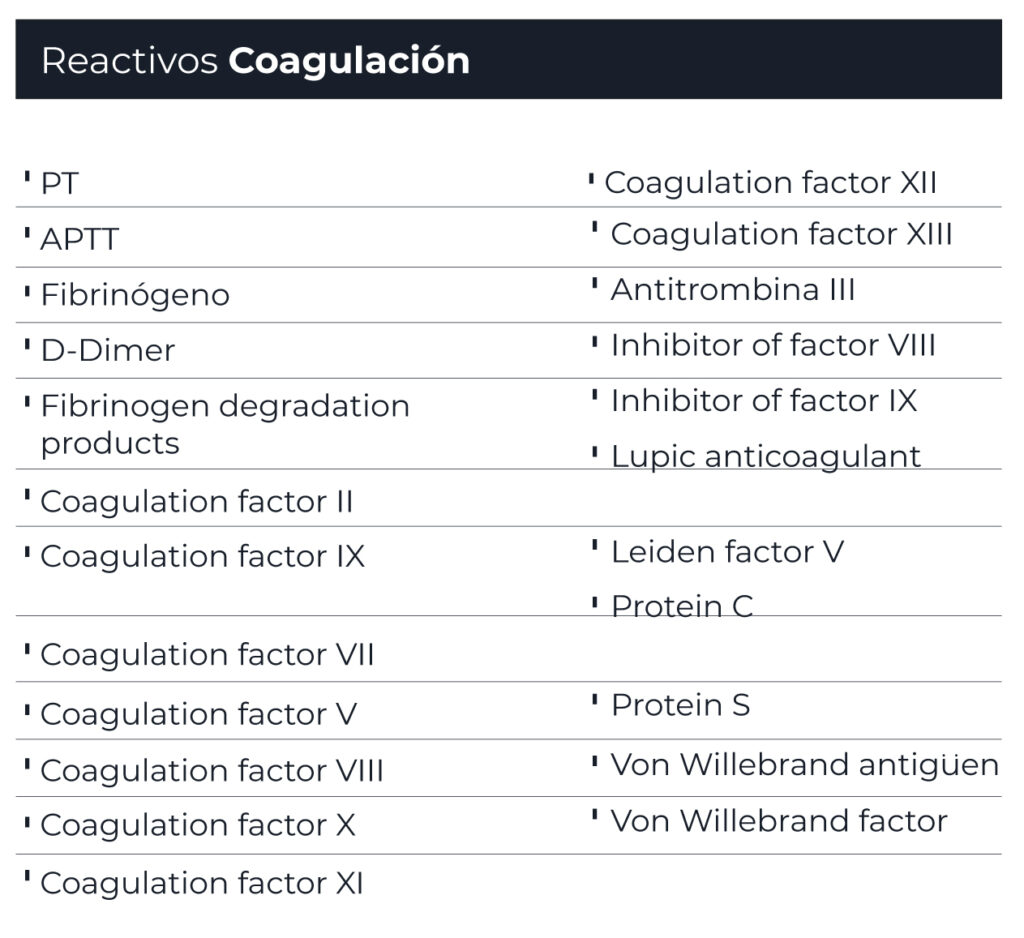Select the Protein S reagent
Image resolution: width=1024 pixels, height=938 pixels.
coord(680,705)
